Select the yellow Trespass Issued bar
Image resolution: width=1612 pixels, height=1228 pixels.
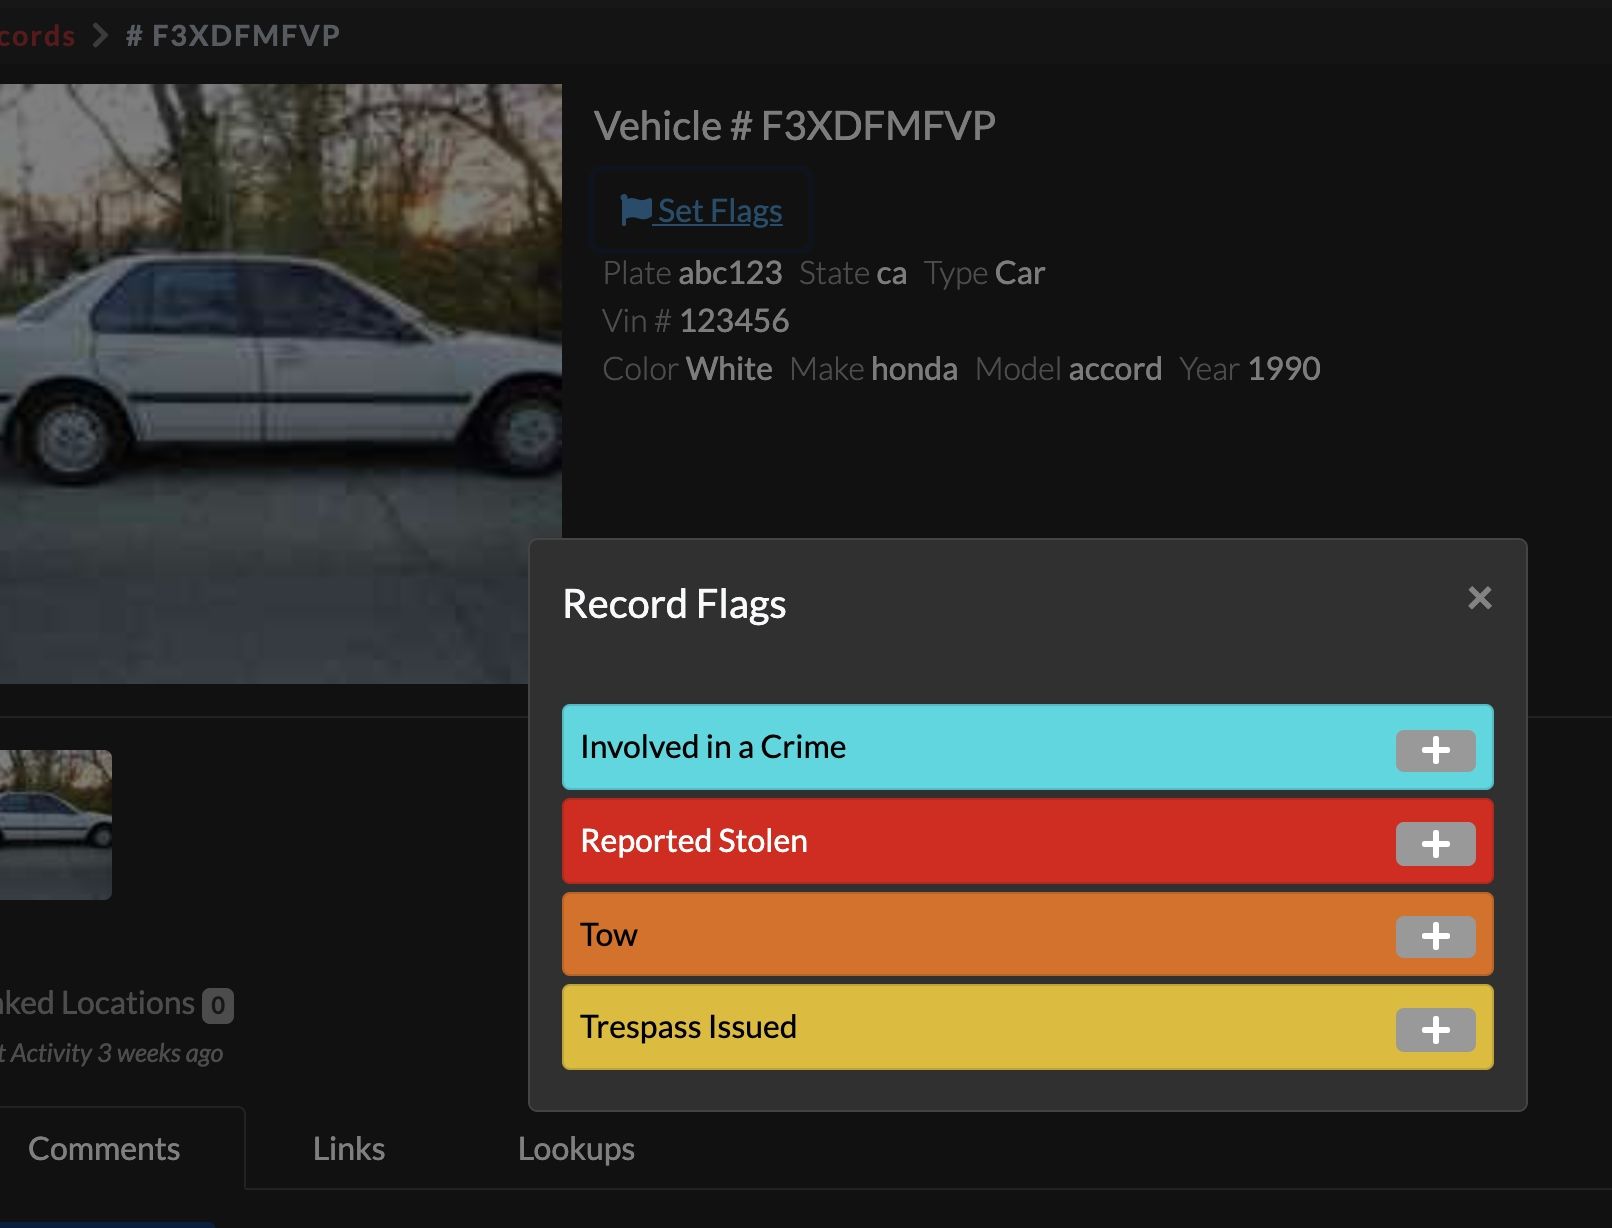900,1026
